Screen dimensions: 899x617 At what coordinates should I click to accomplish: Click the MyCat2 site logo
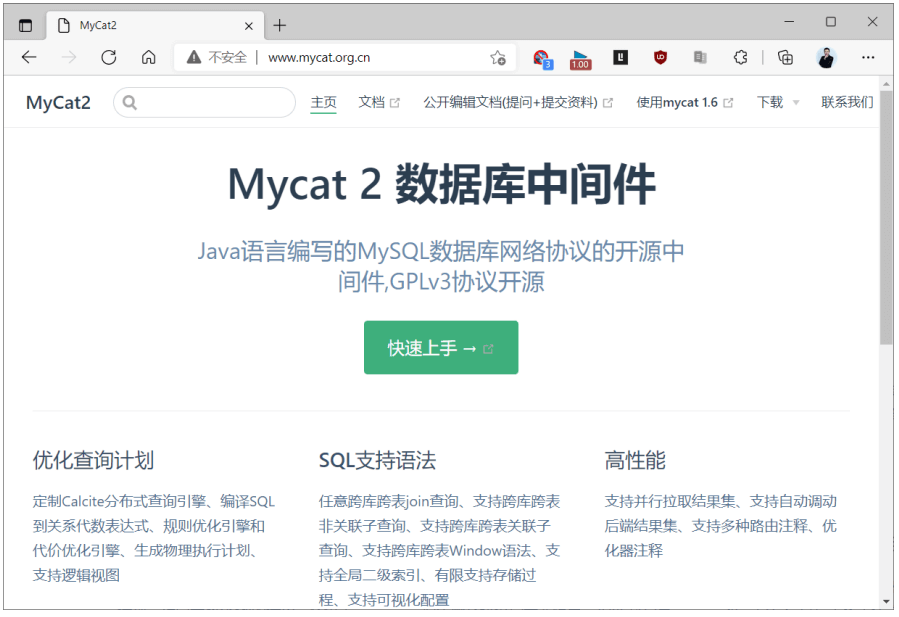tap(58, 103)
